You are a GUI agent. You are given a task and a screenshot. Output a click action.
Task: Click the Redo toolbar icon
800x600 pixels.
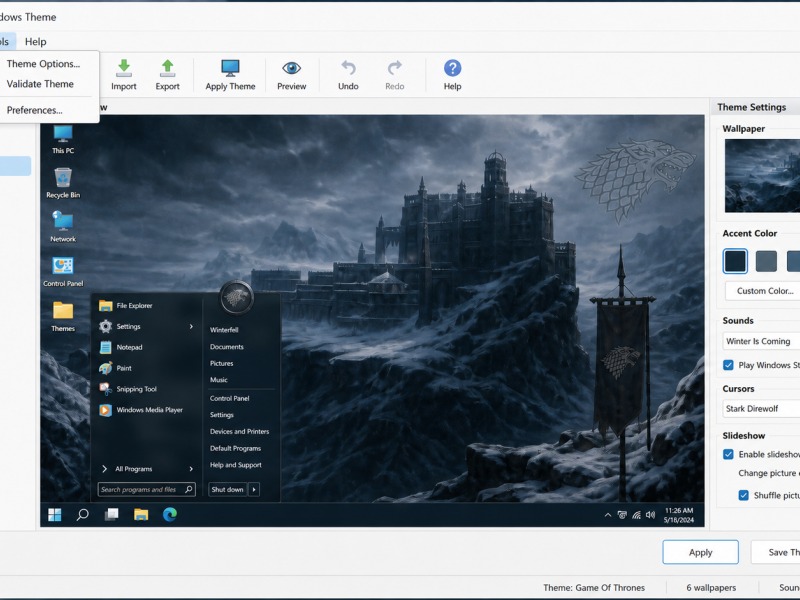(x=394, y=68)
